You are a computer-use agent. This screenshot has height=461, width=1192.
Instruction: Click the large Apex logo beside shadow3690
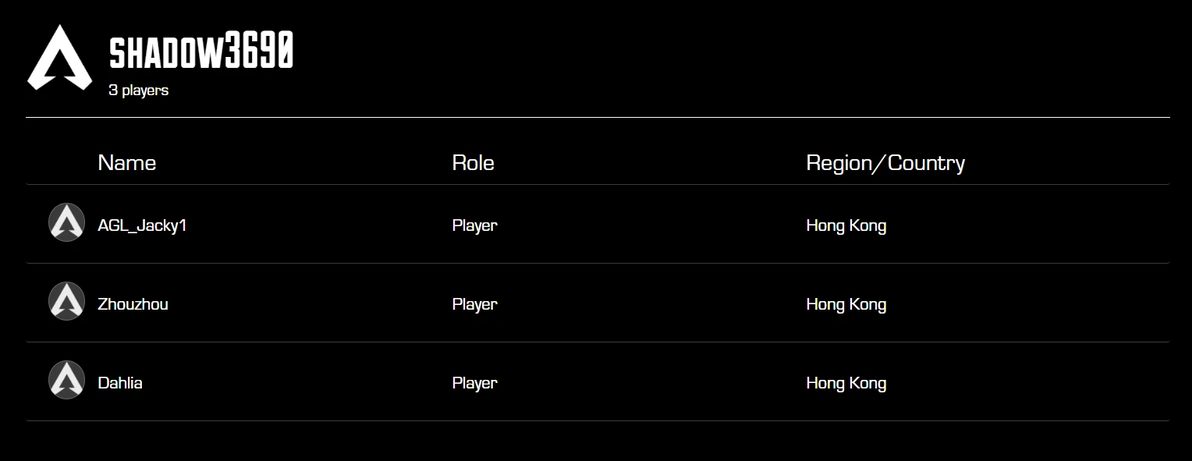pyautogui.click(x=59, y=58)
